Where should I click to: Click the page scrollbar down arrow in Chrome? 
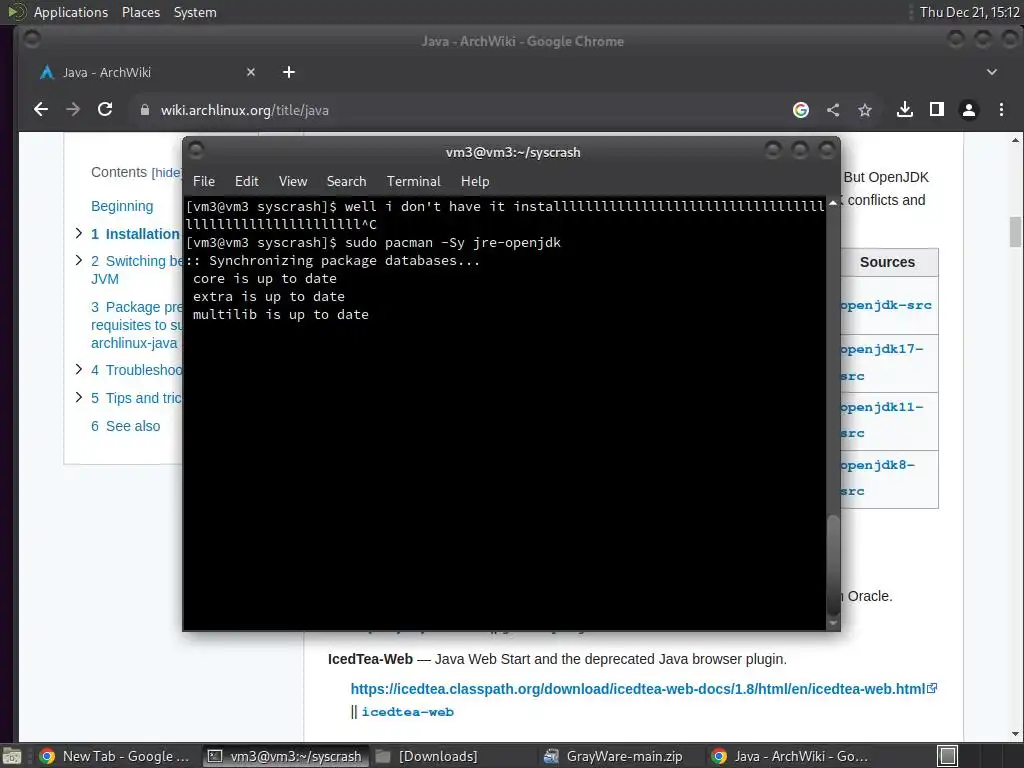pos(1015,735)
